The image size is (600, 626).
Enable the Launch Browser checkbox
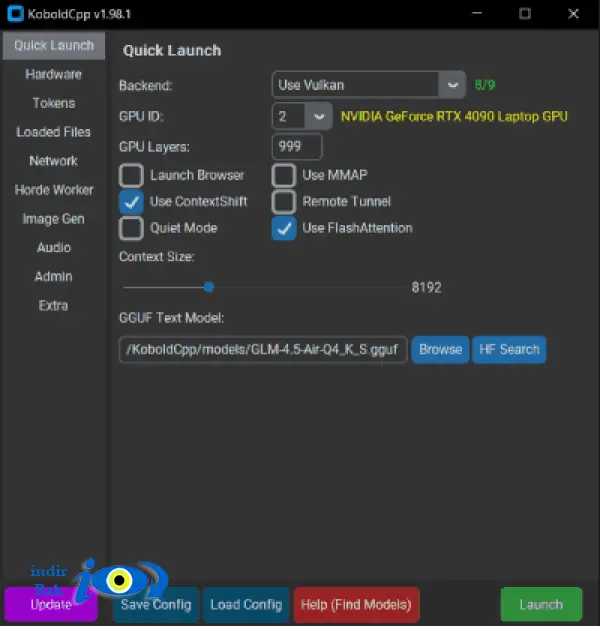(x=131, y=175)
